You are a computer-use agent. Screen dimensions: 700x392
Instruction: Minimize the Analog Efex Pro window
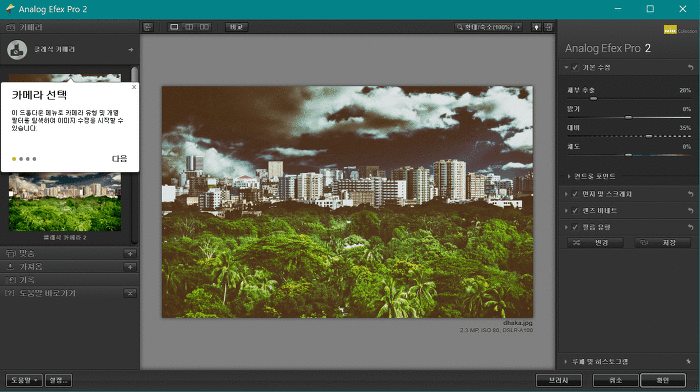click(x=618, y=9)
